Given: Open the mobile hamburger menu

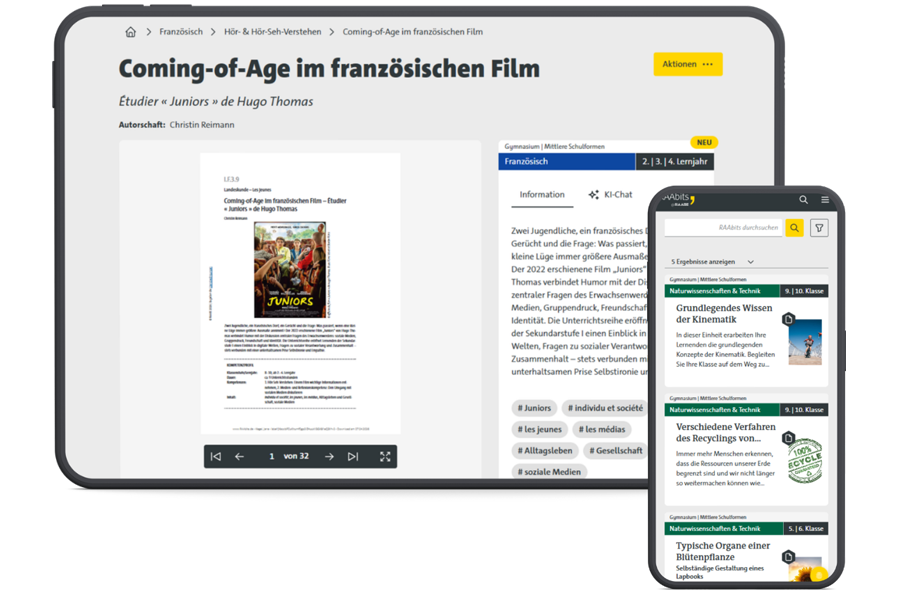Looking at the screenshot, I should click(x=825, y=200).
